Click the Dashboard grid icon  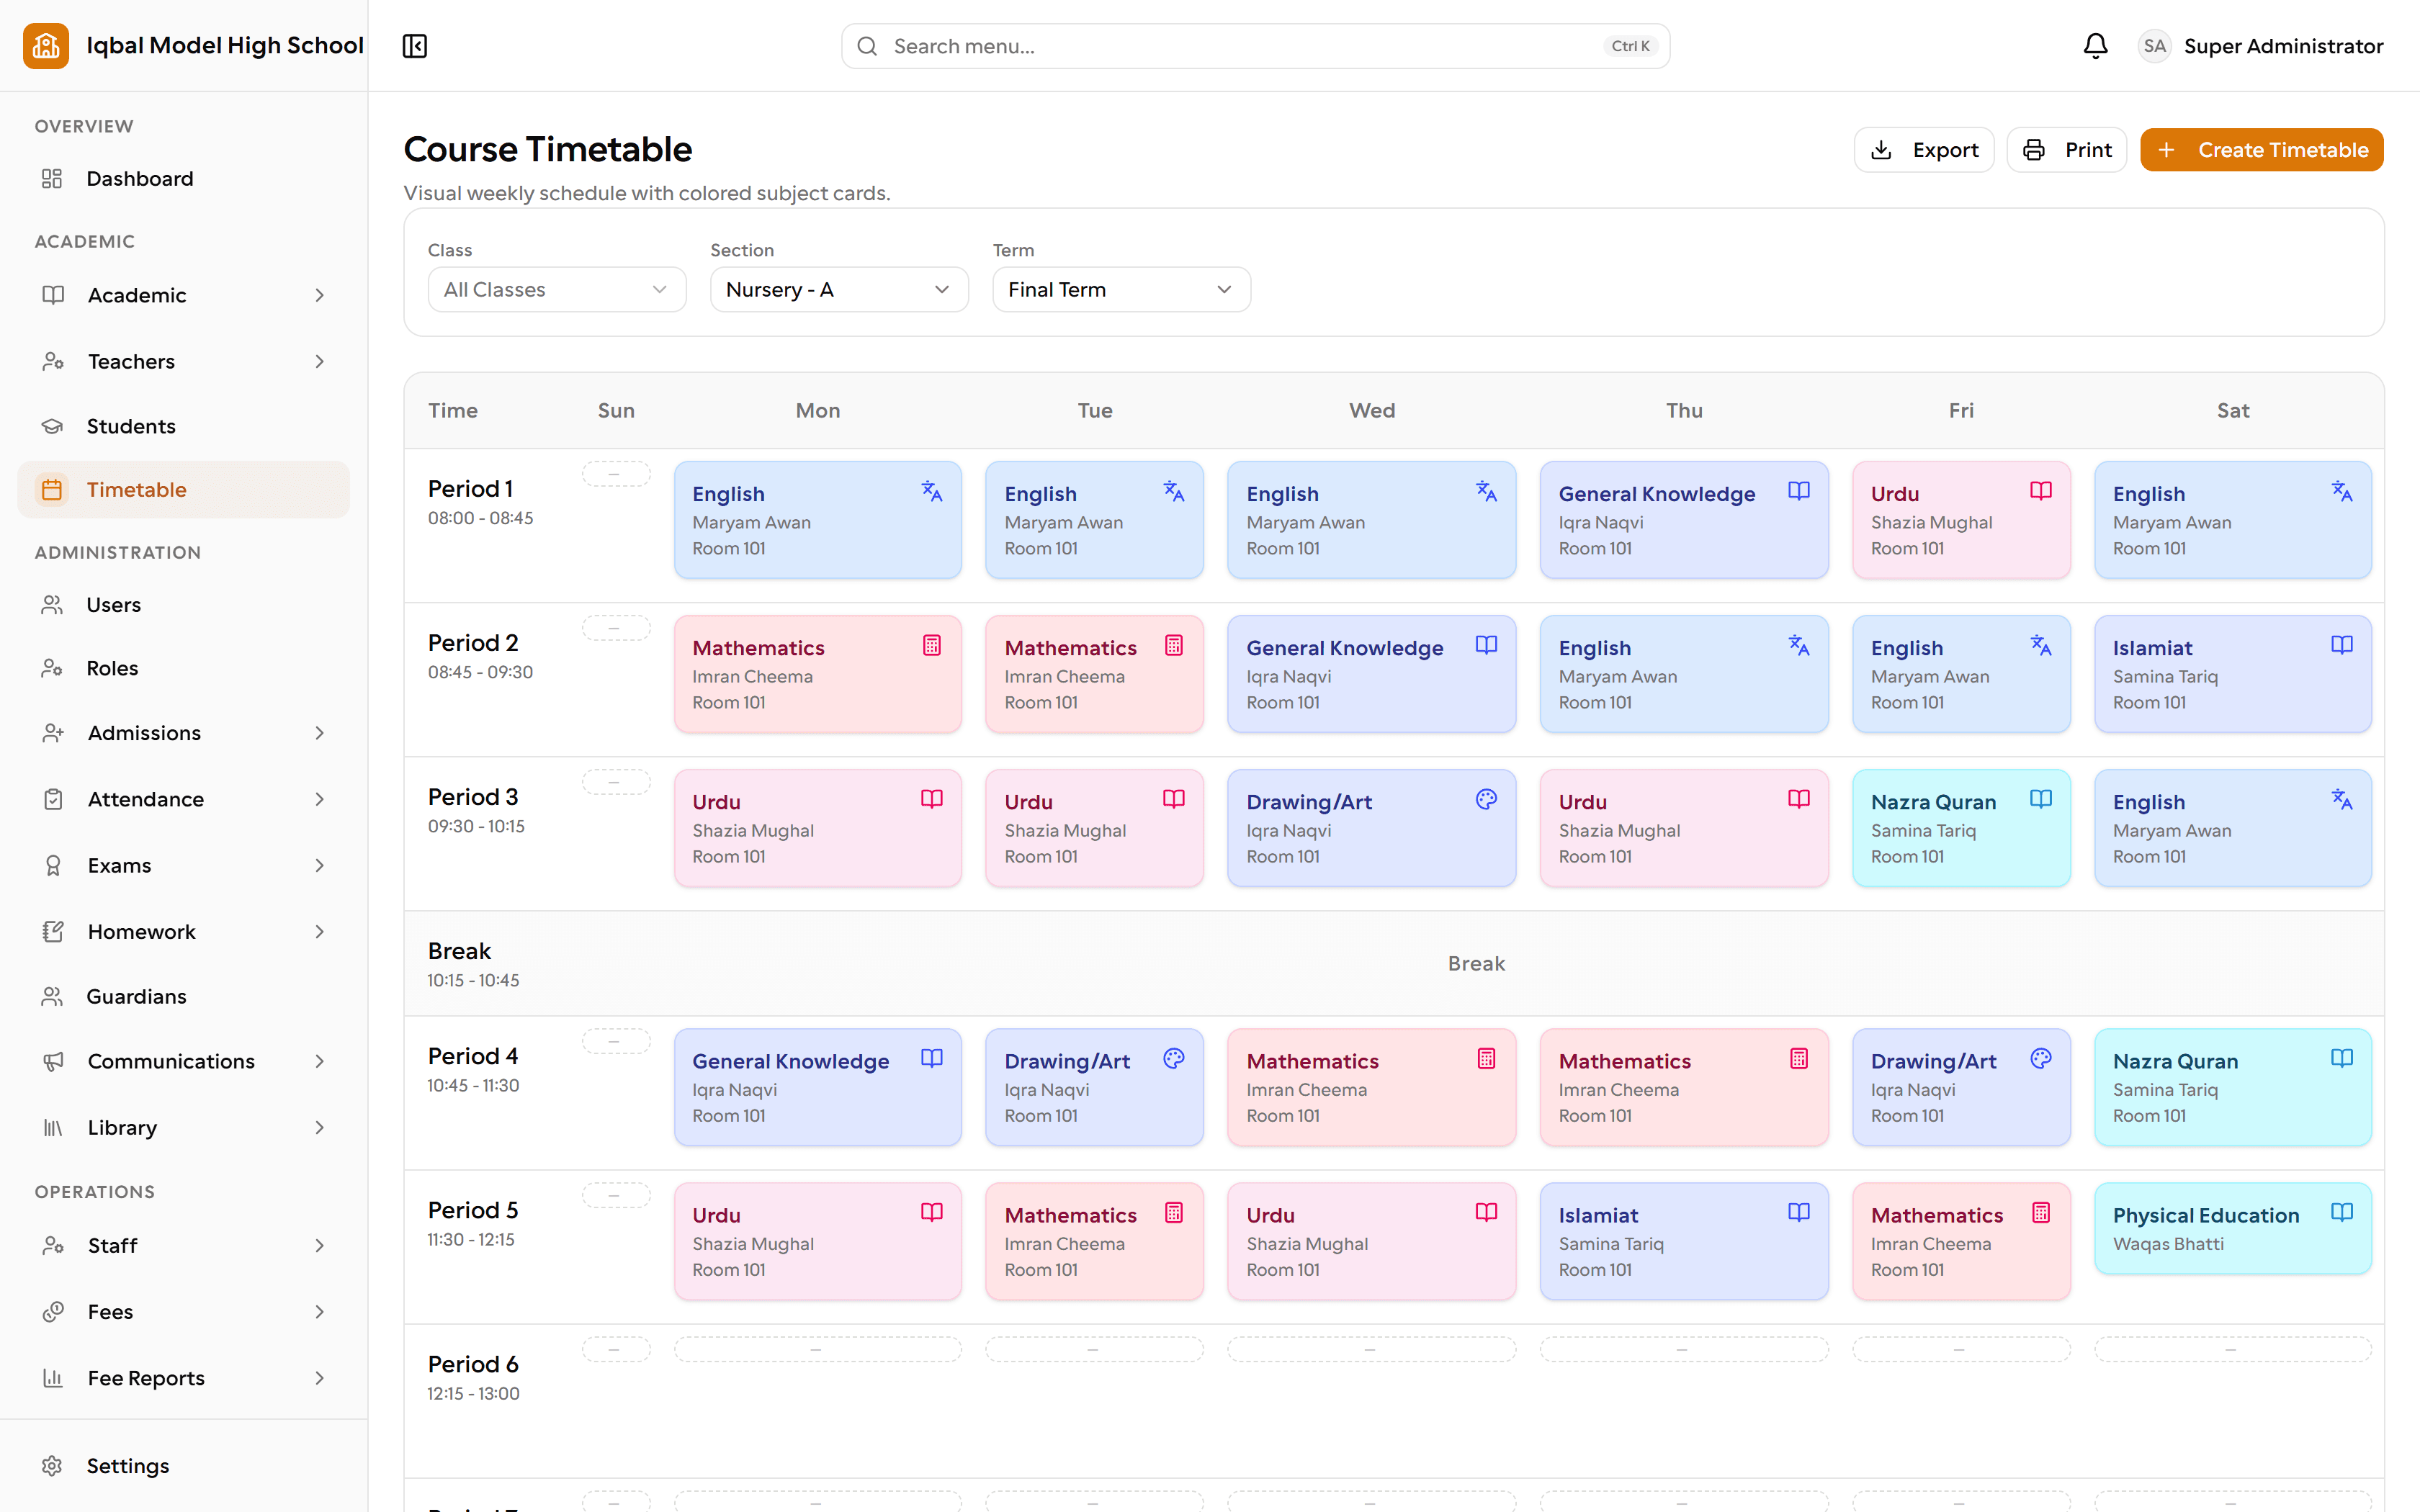[52, 179]
